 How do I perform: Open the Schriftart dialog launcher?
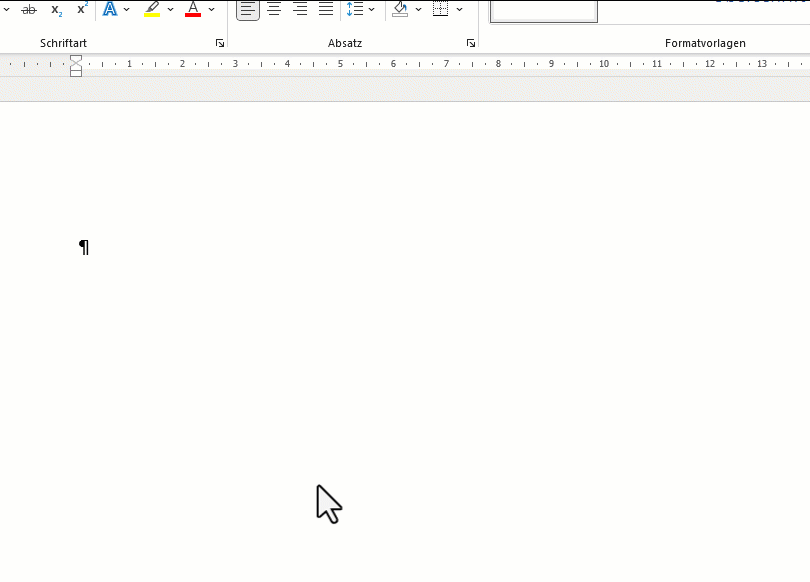tap(220, 44)
